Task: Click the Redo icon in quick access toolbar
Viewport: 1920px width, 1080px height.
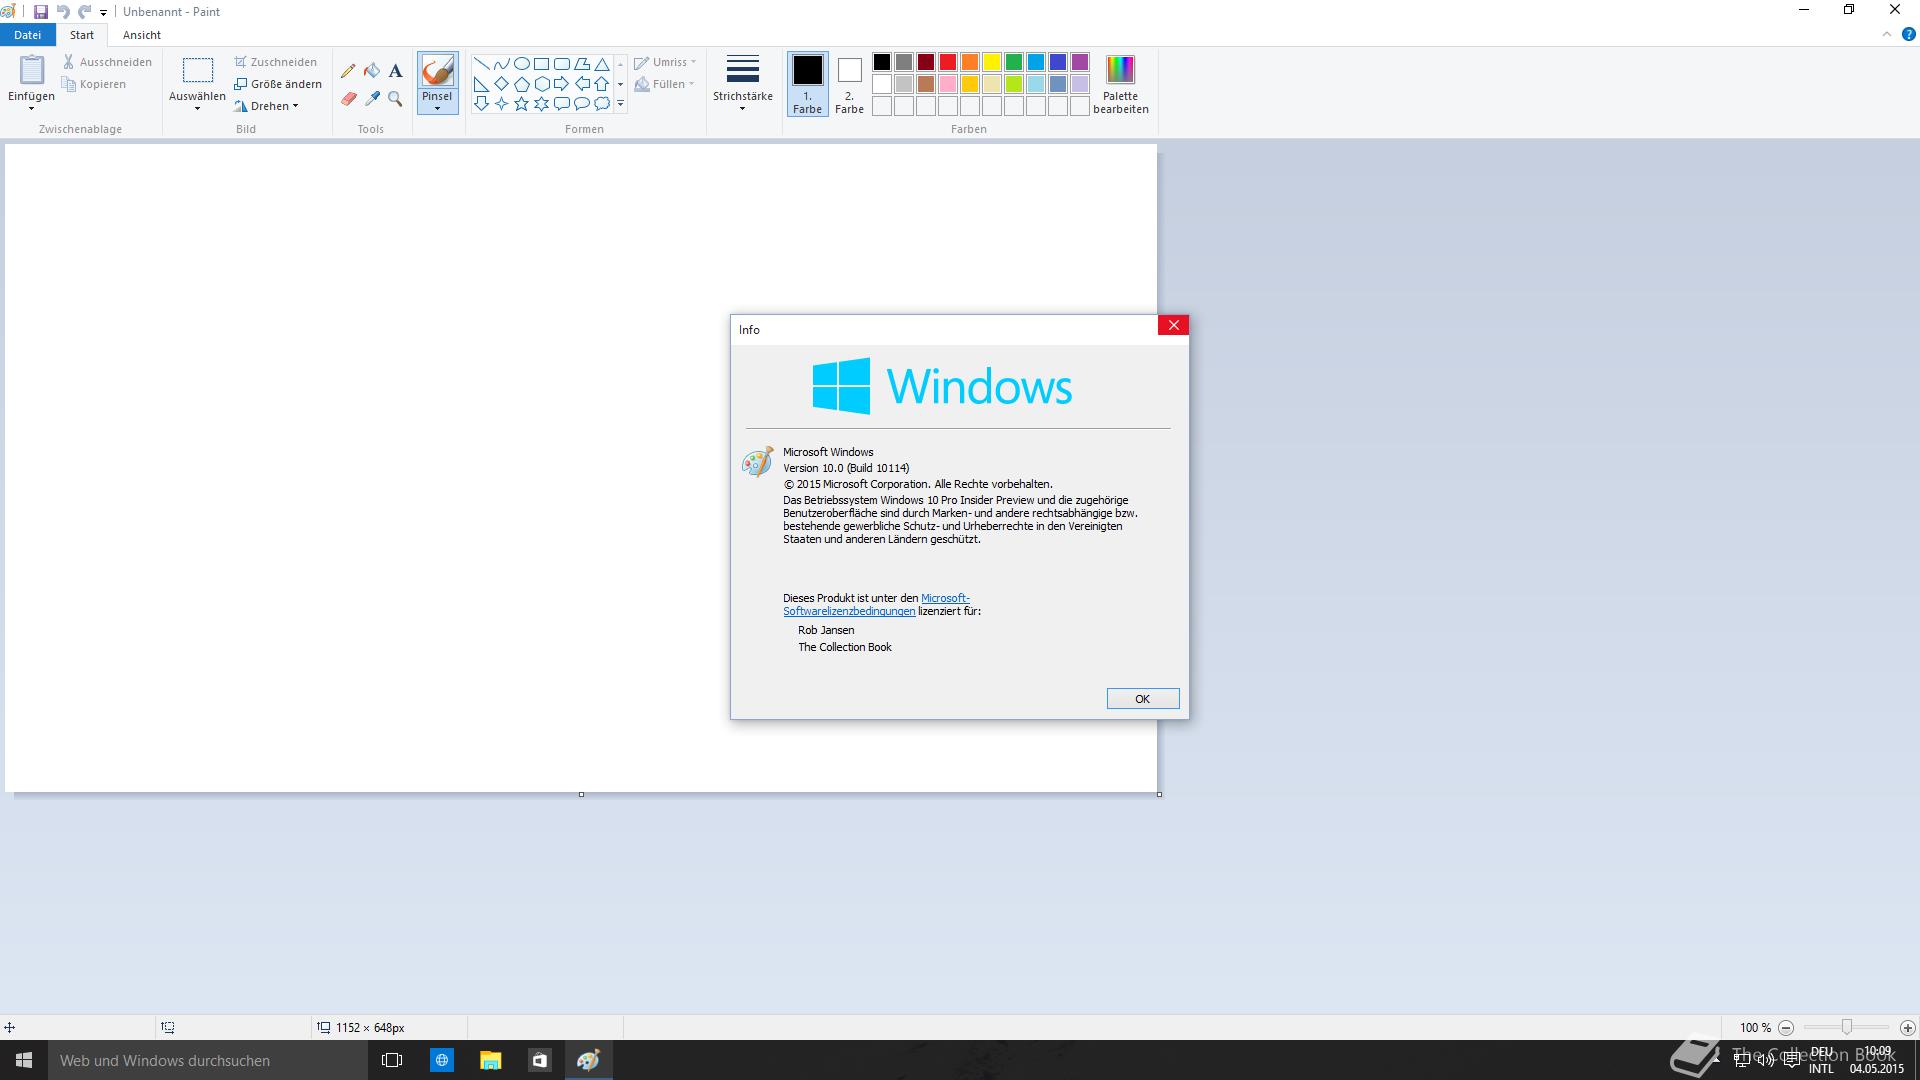Action: [85, 12]
